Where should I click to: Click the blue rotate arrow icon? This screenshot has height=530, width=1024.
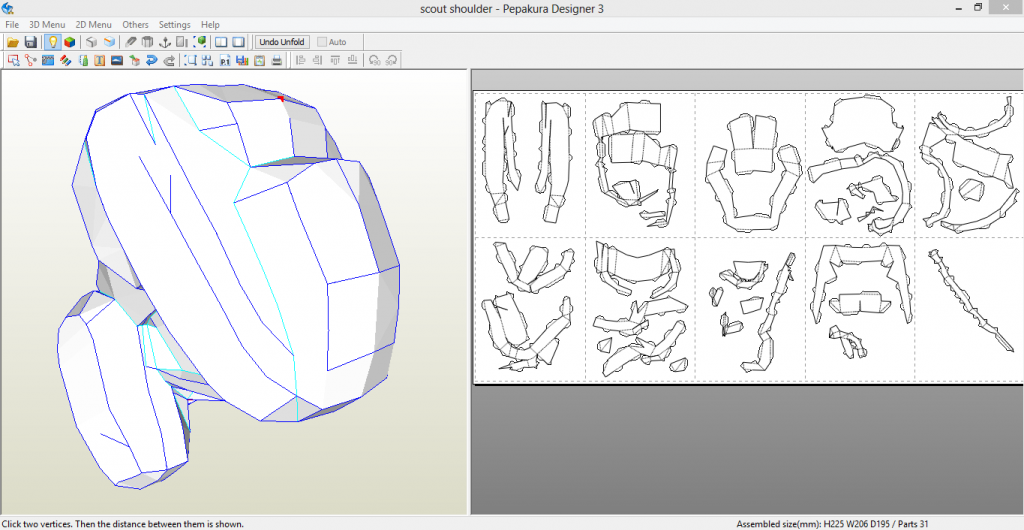pyautogui.click(x=151, y=60)
